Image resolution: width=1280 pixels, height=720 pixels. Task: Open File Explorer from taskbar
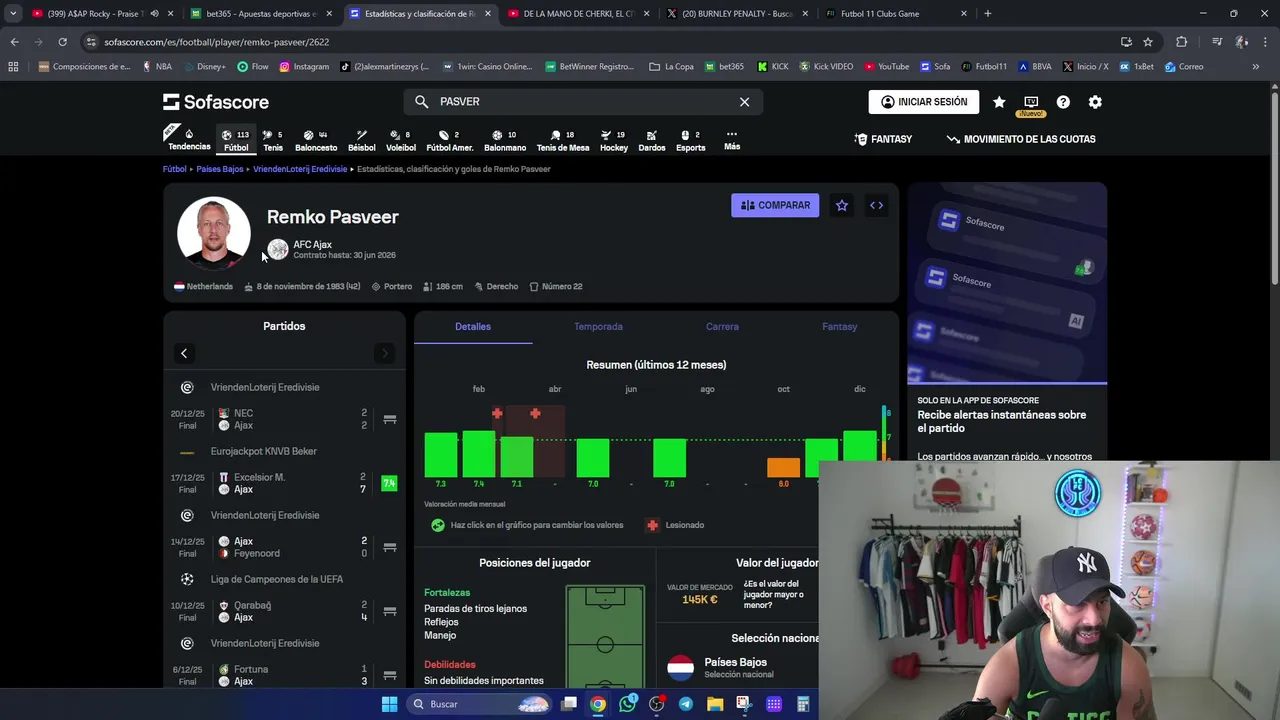(x=715, y=704)
